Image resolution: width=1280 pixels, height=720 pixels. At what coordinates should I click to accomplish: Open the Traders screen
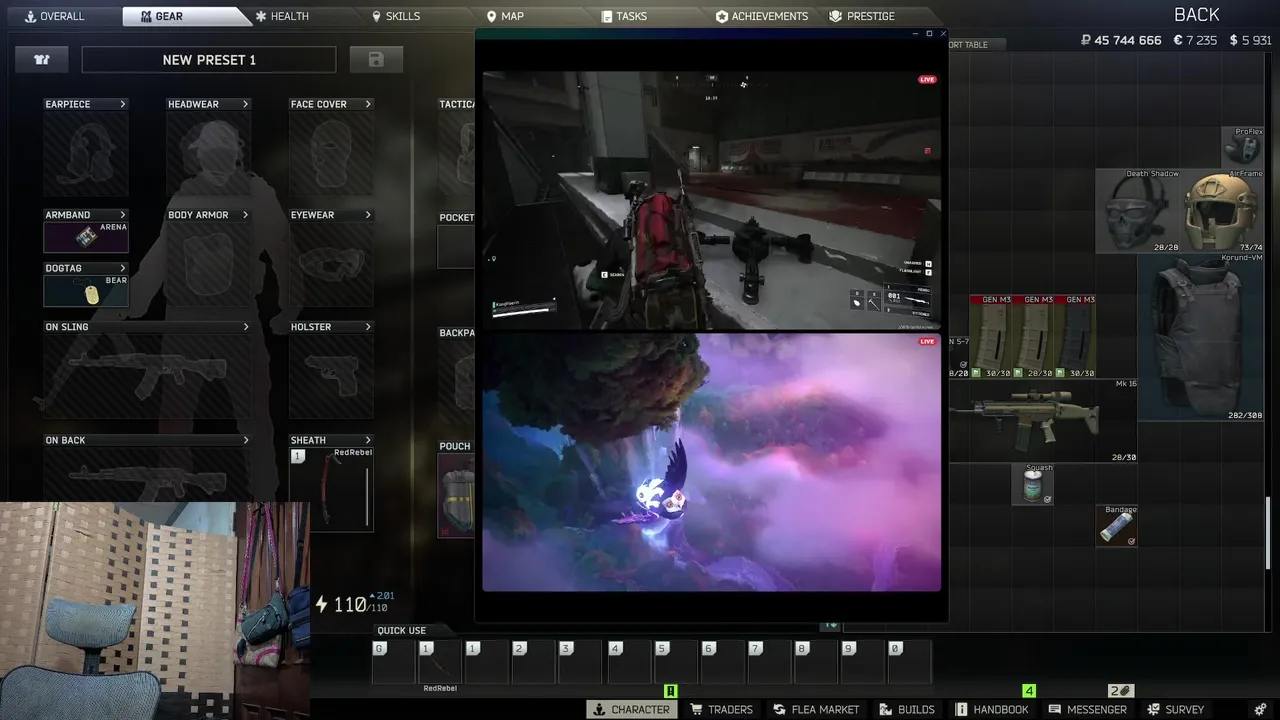(721, 709)
